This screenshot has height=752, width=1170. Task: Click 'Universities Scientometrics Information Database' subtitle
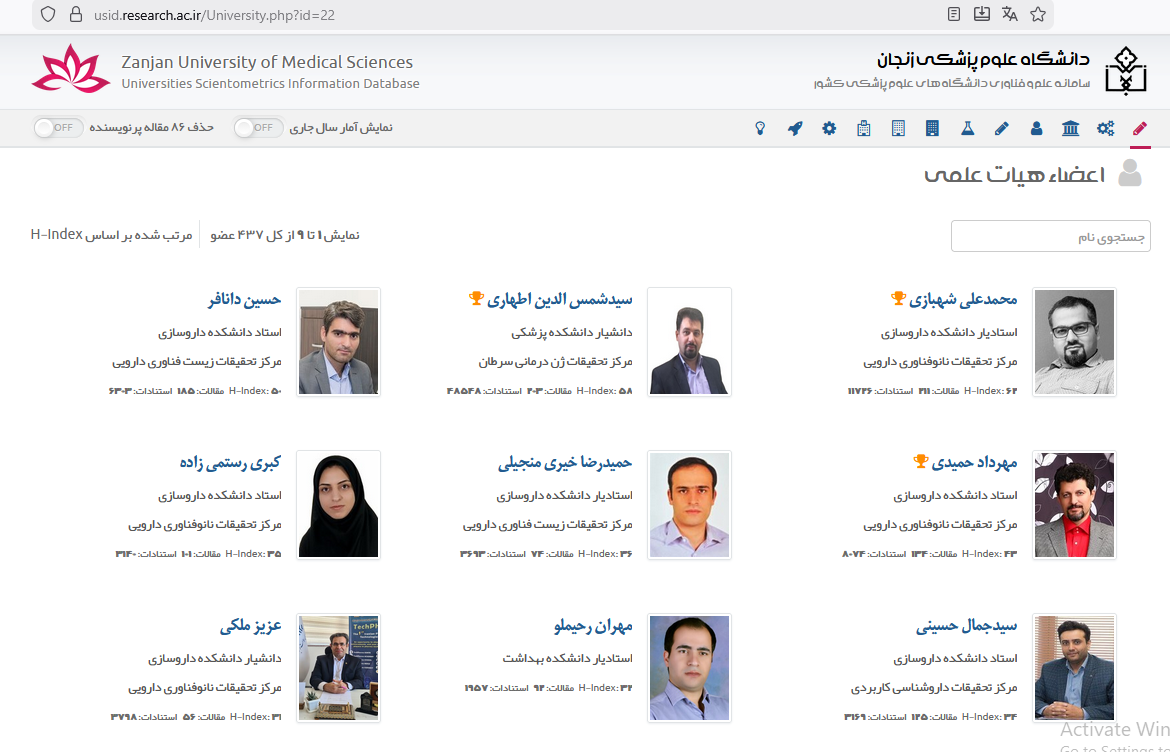point(270,84)
